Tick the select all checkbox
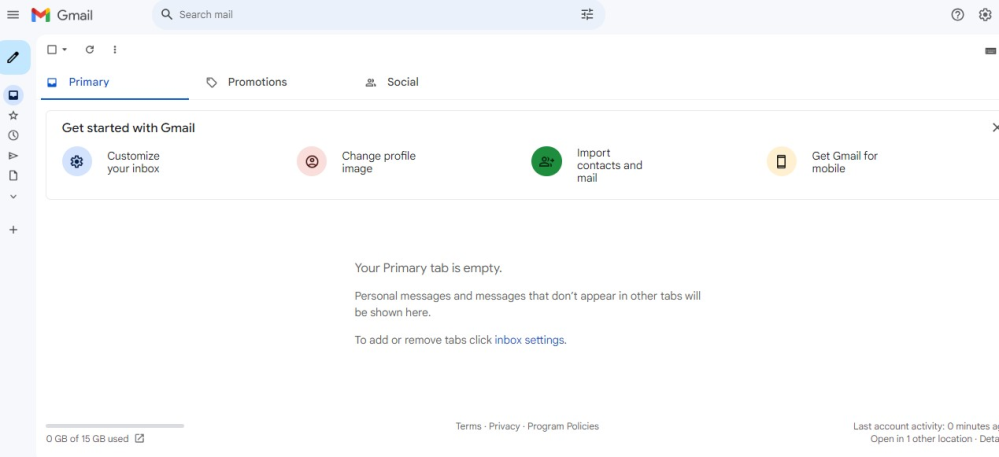 pos(52,50)
